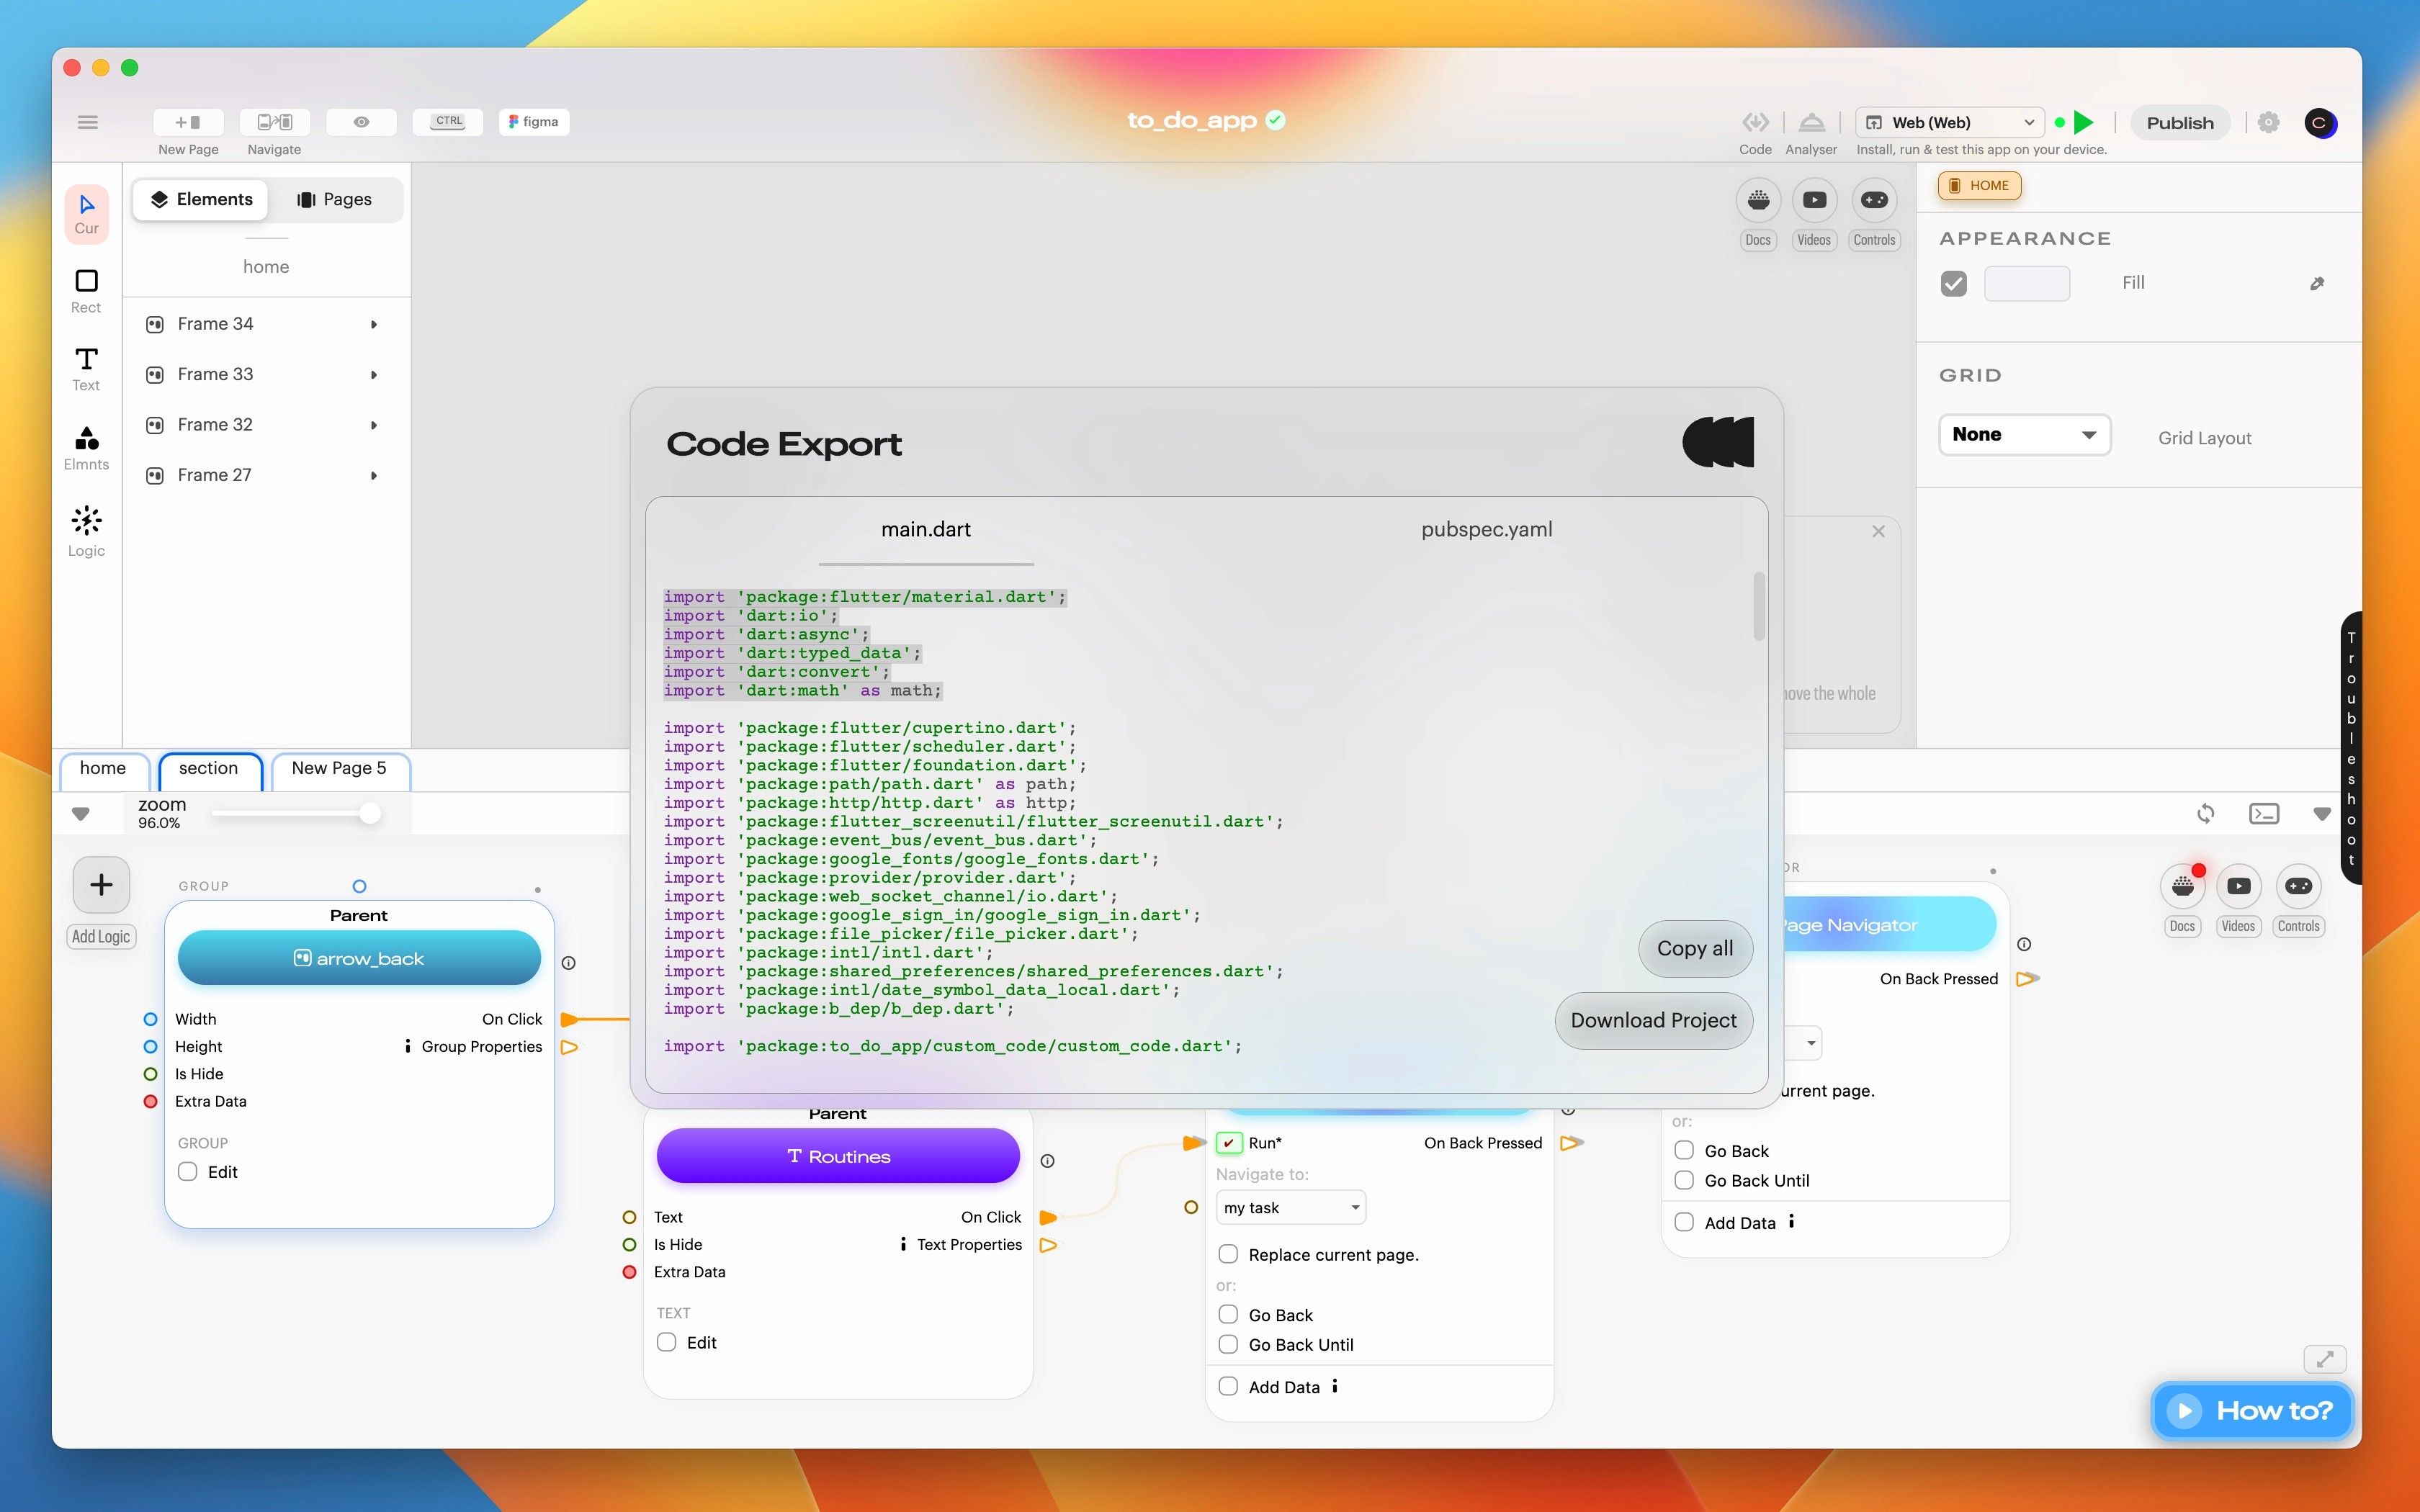Open the Logic panel icon
Screen dimensions: 2420x1512
click(x=86, y=521)
